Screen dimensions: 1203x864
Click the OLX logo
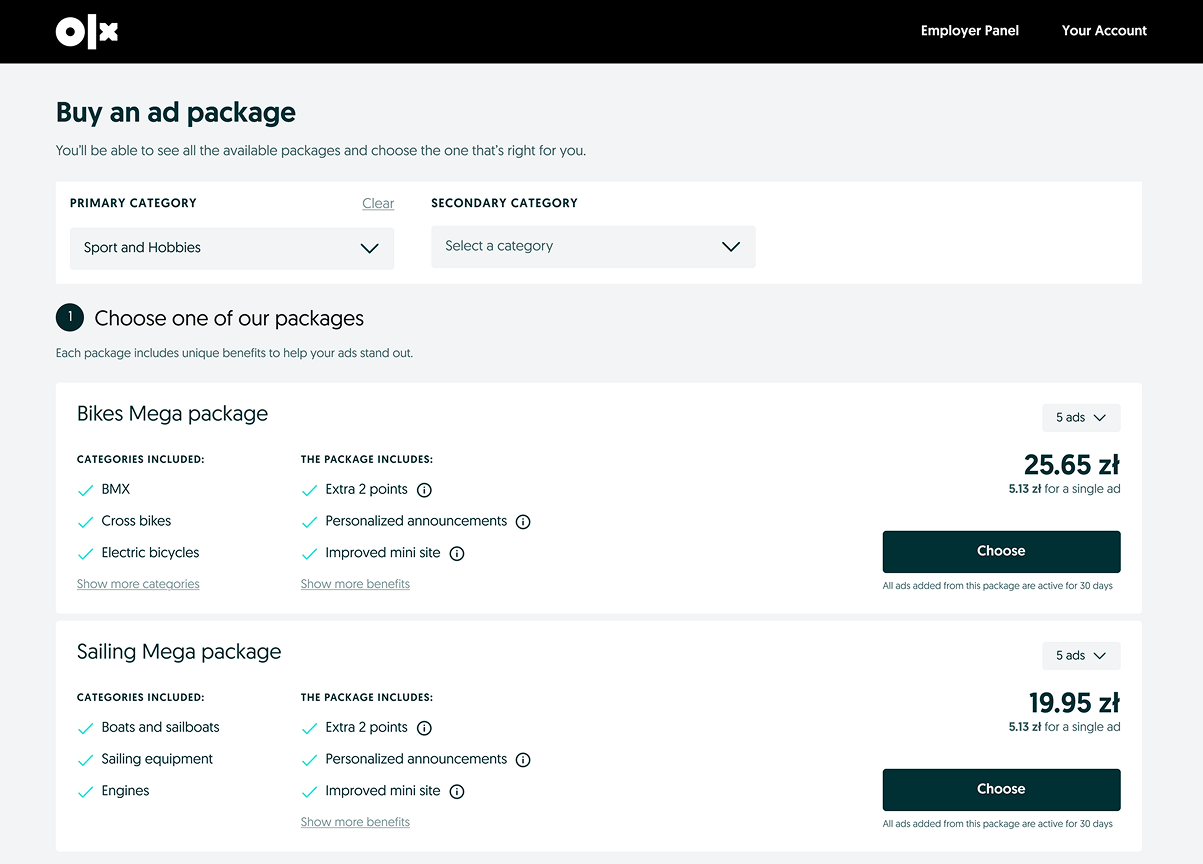tap(87, 32)
